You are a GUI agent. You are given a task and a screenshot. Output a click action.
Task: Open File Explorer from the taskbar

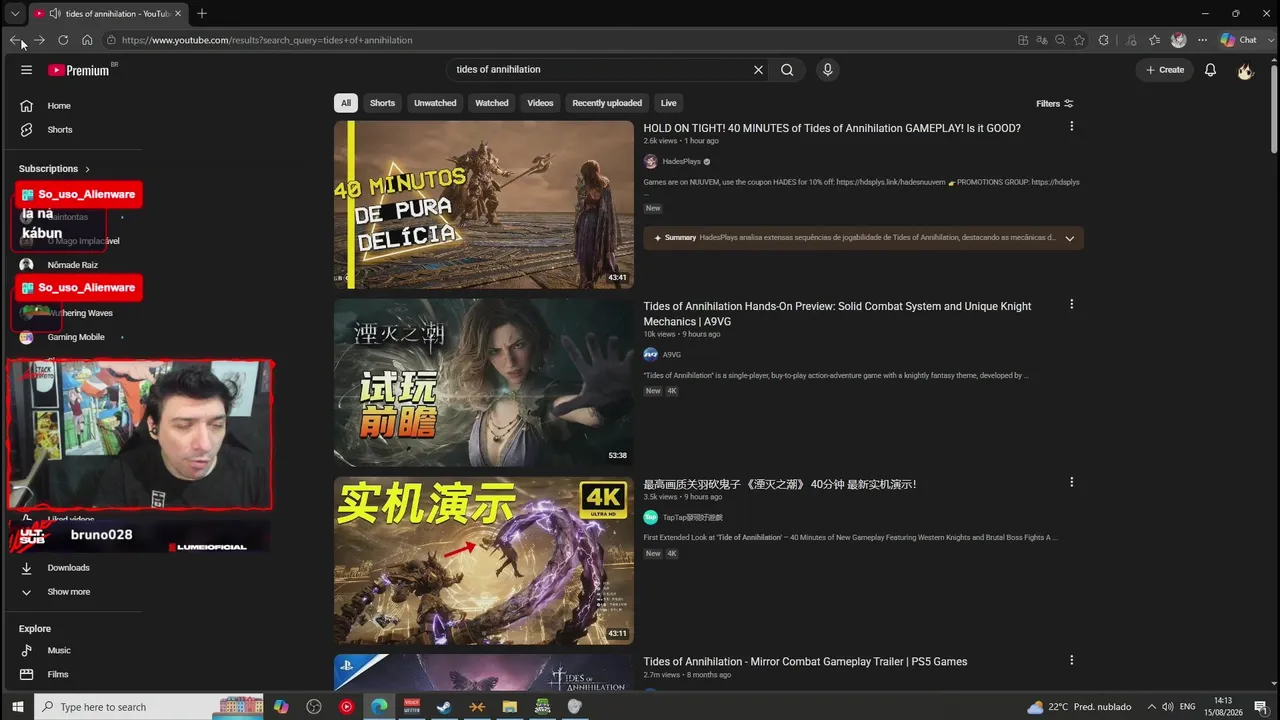pos(509,707)
